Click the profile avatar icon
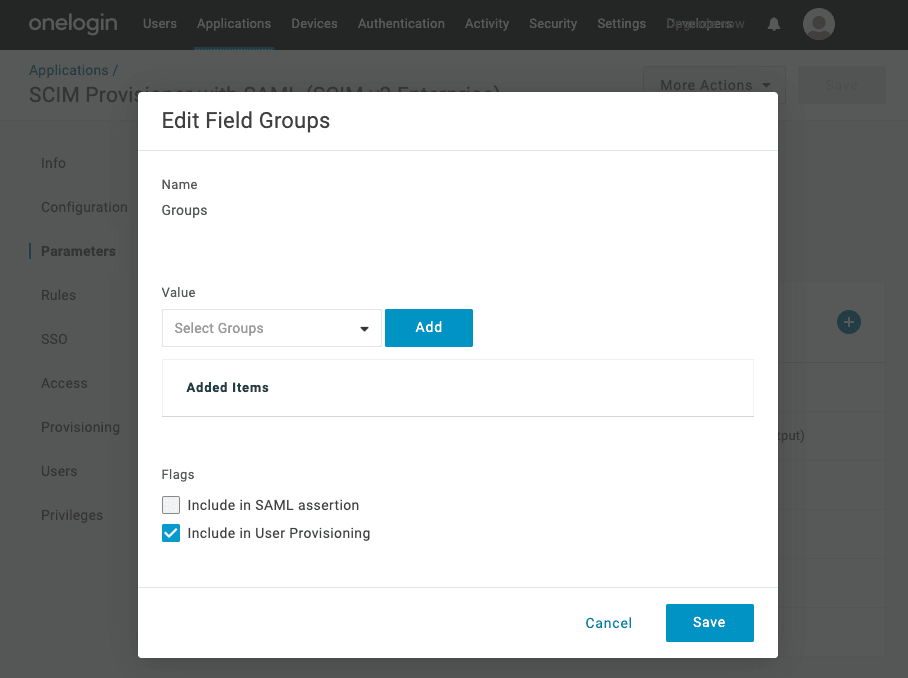The width and height of the screenshot is (908, 678). 818,24
